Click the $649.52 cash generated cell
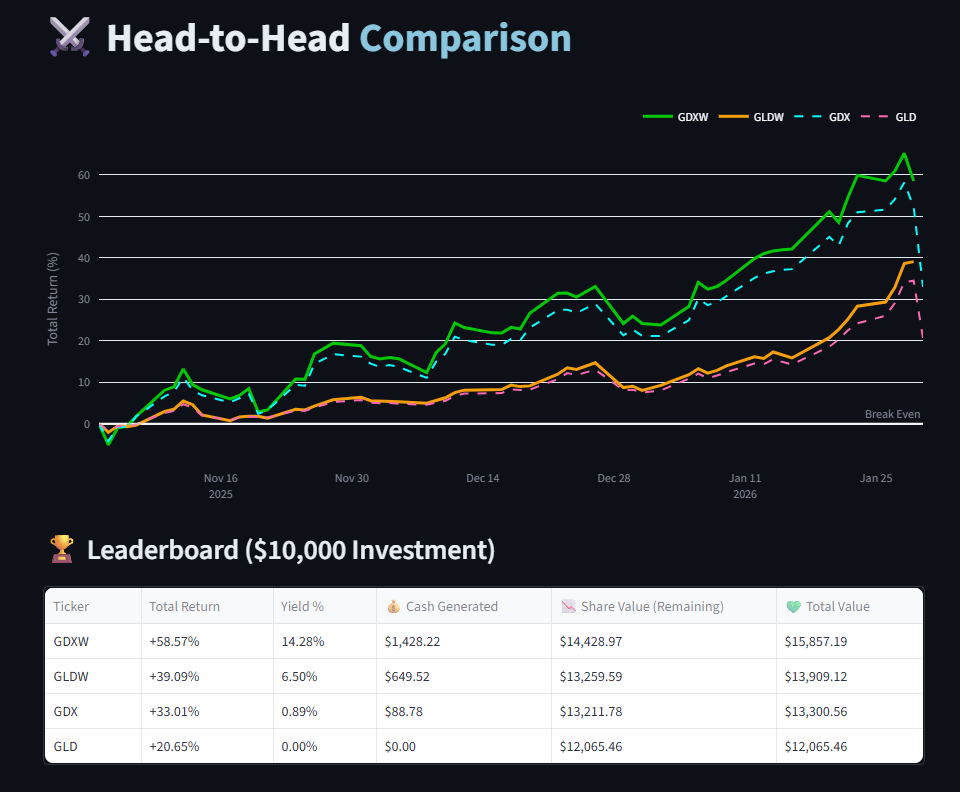 point(464,676)
